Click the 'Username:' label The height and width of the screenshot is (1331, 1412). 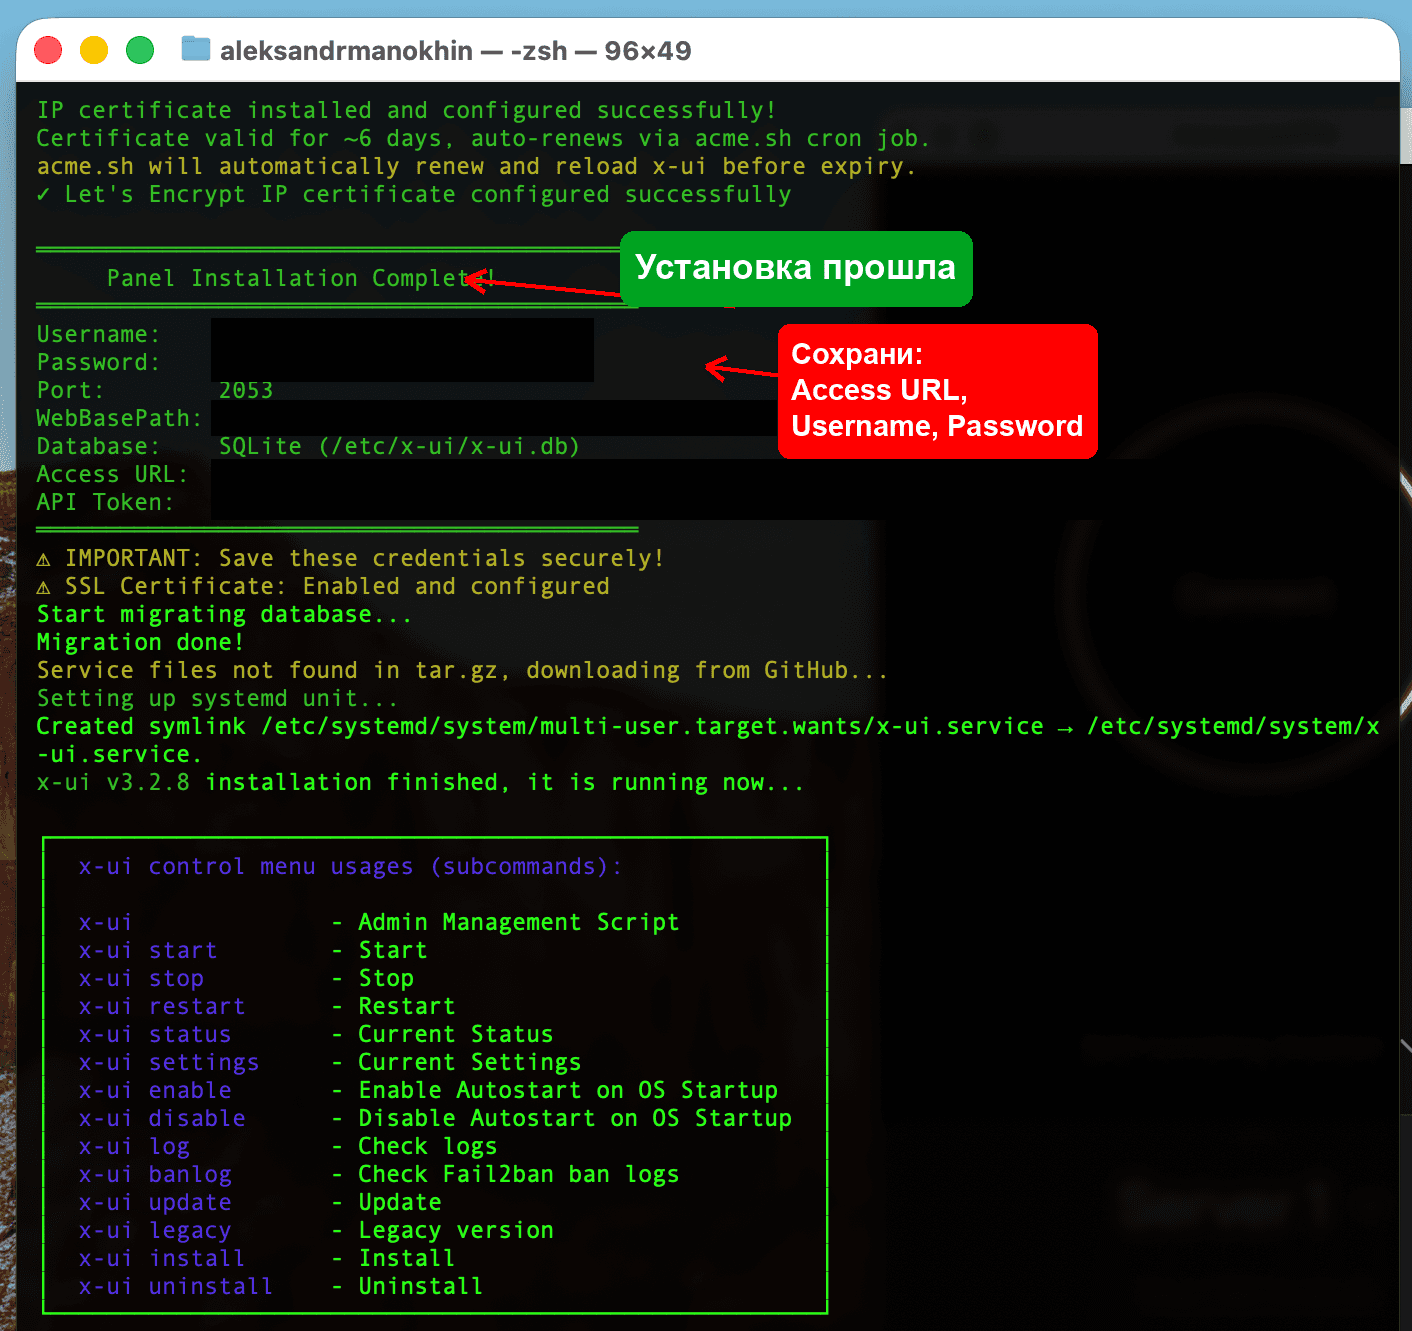tap(98, 334)
